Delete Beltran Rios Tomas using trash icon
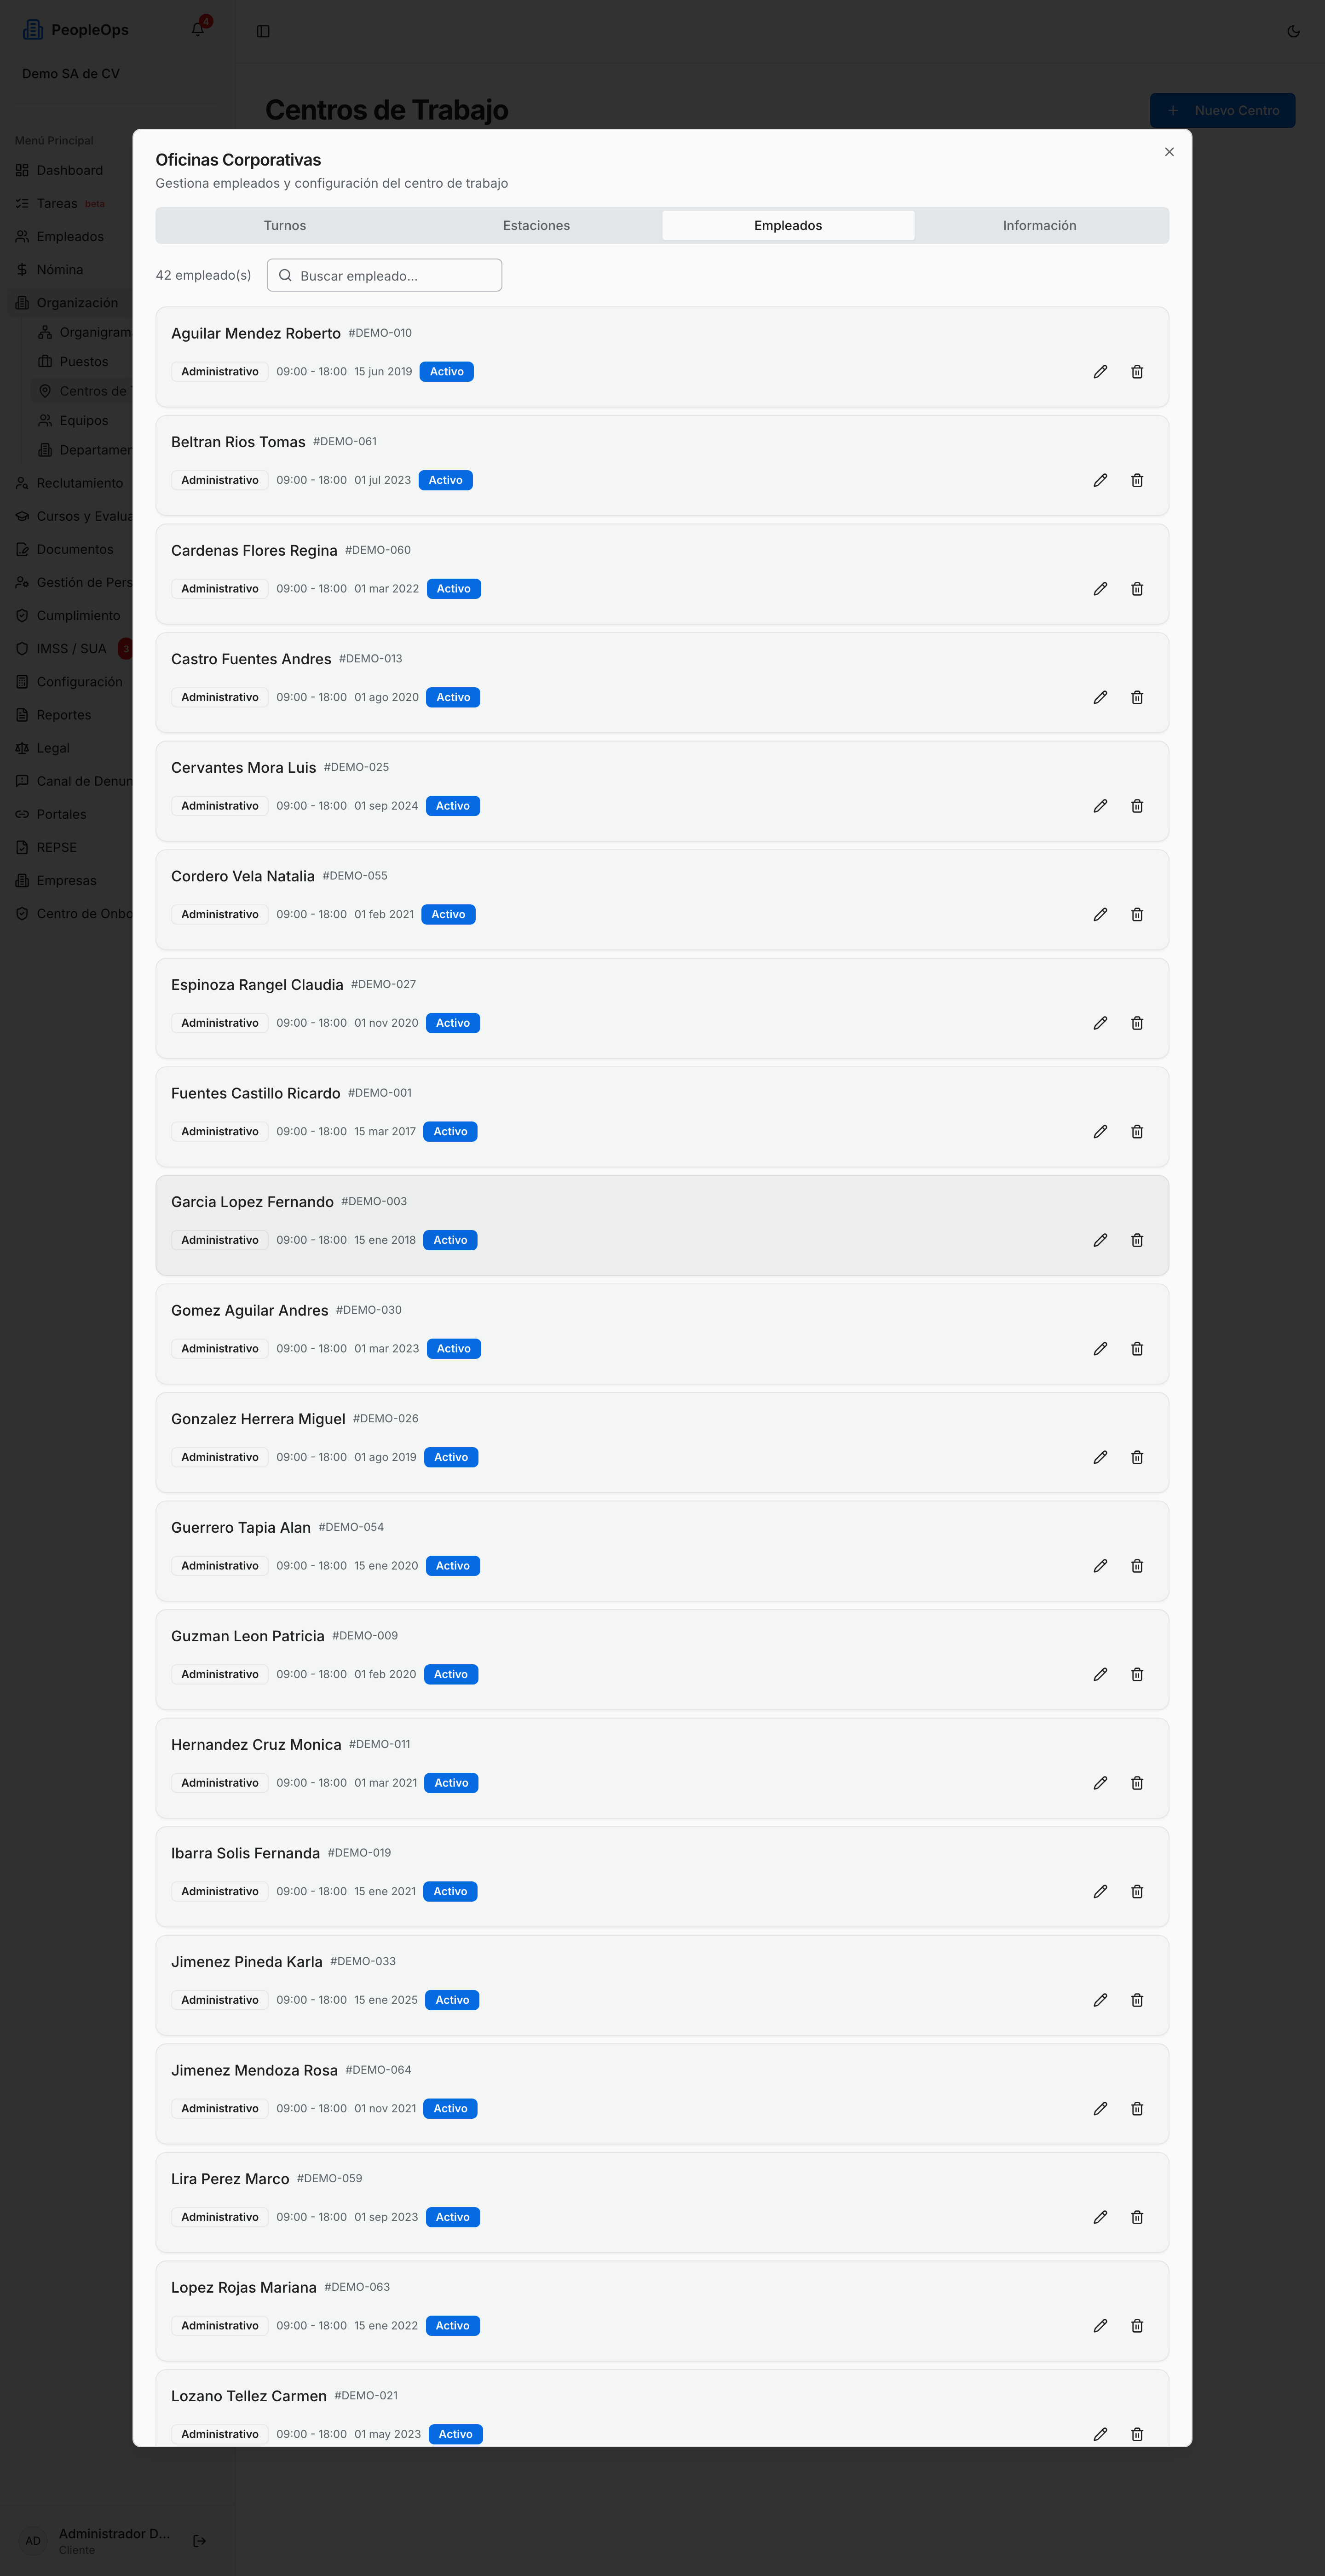This screenshot has height=2576, width=1325. coord(1137,480)
